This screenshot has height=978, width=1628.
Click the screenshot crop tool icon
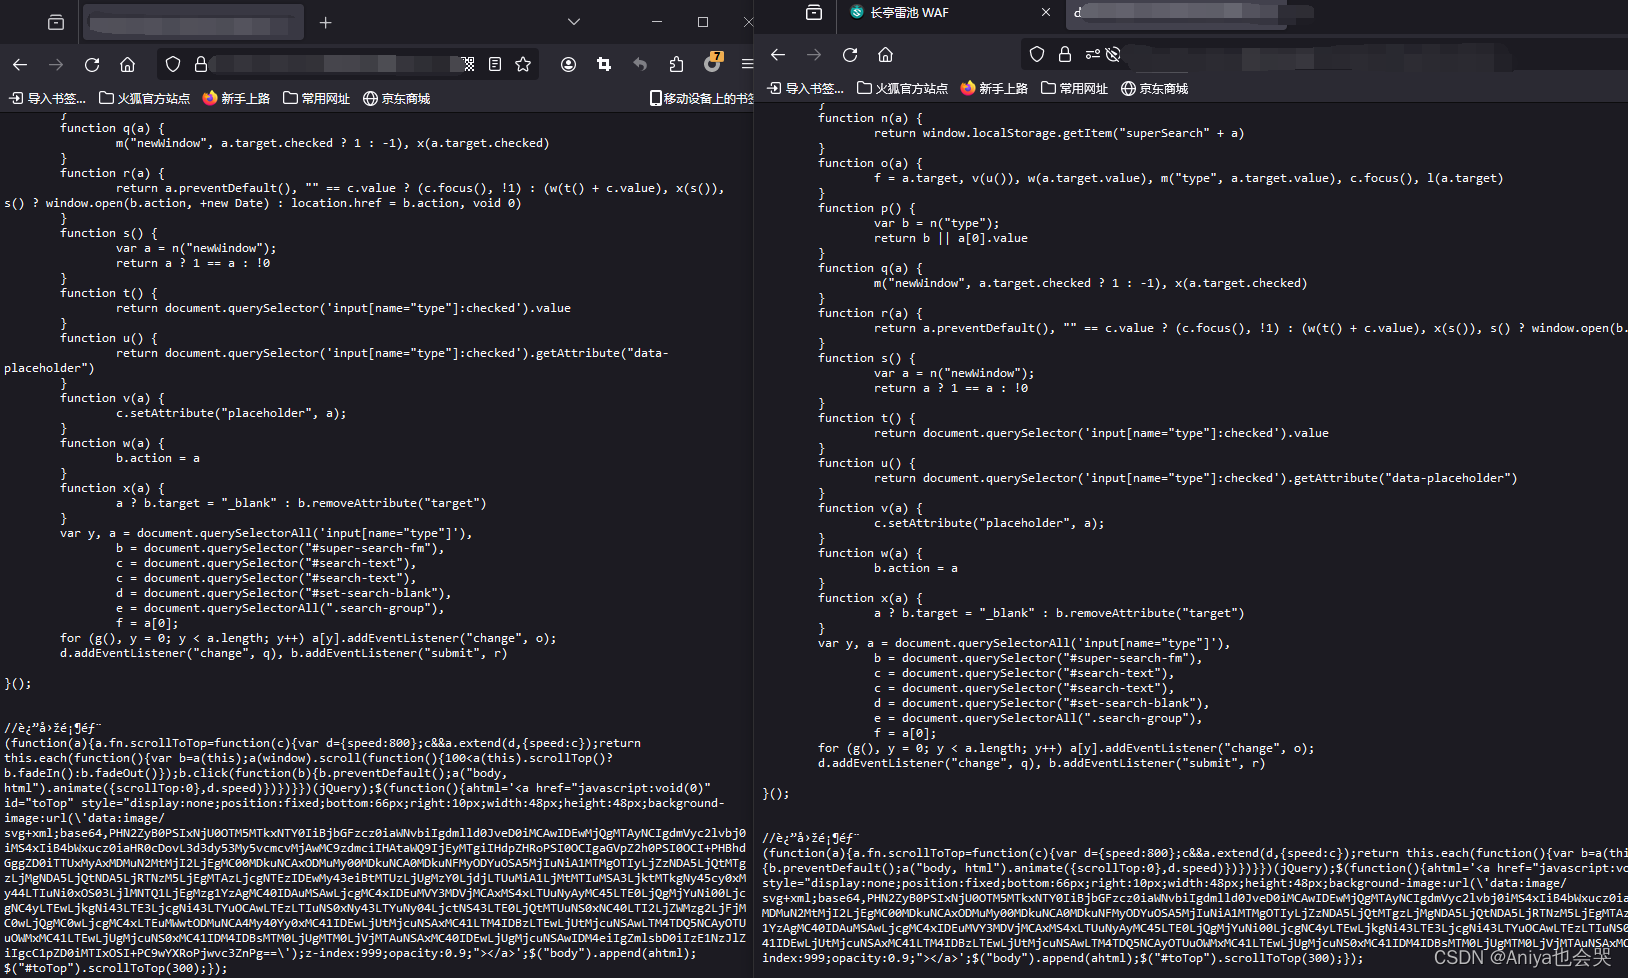[x=604, y=65]
